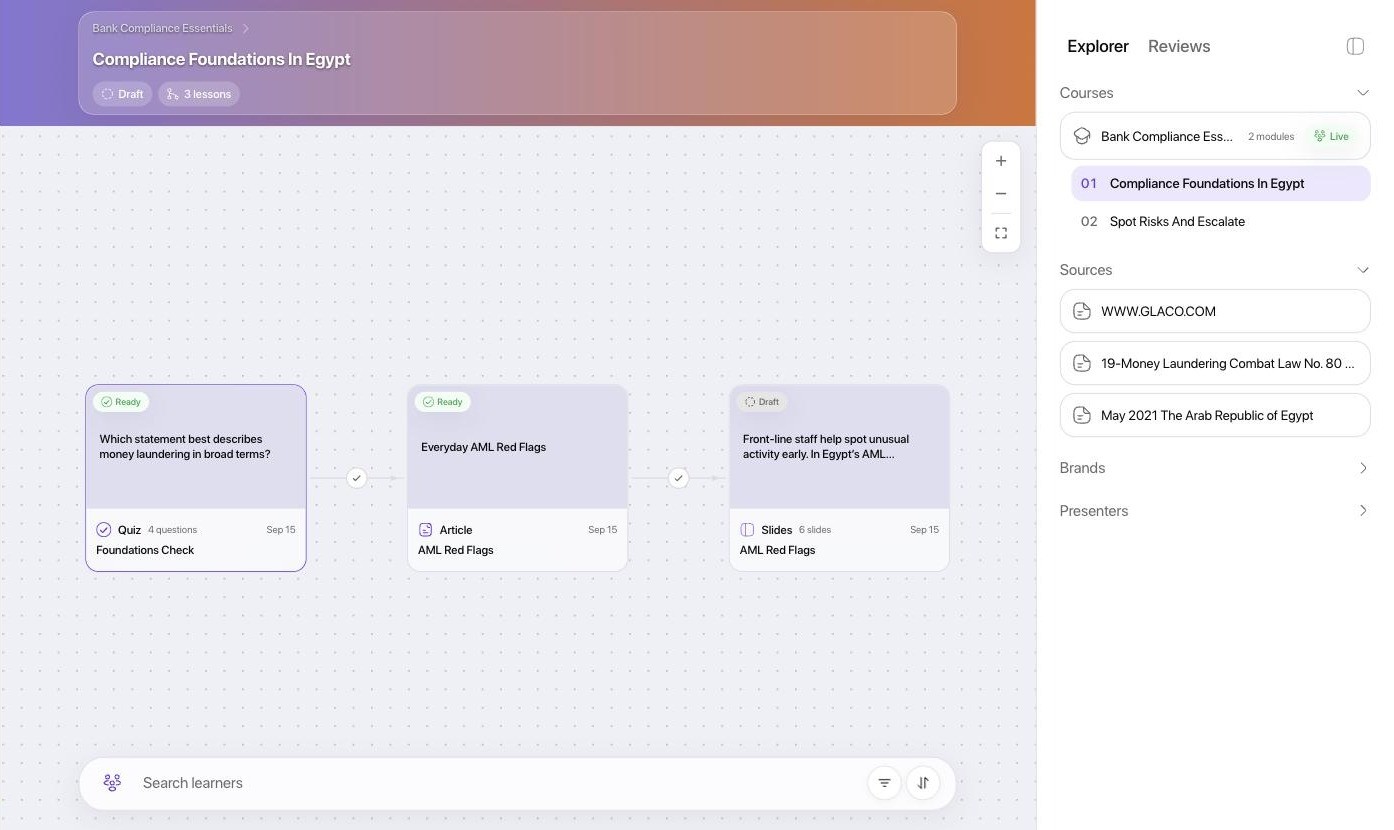Click the Draft status badge in header
The height and width of the screenshot is (830, 1394).
click(122, 94)
